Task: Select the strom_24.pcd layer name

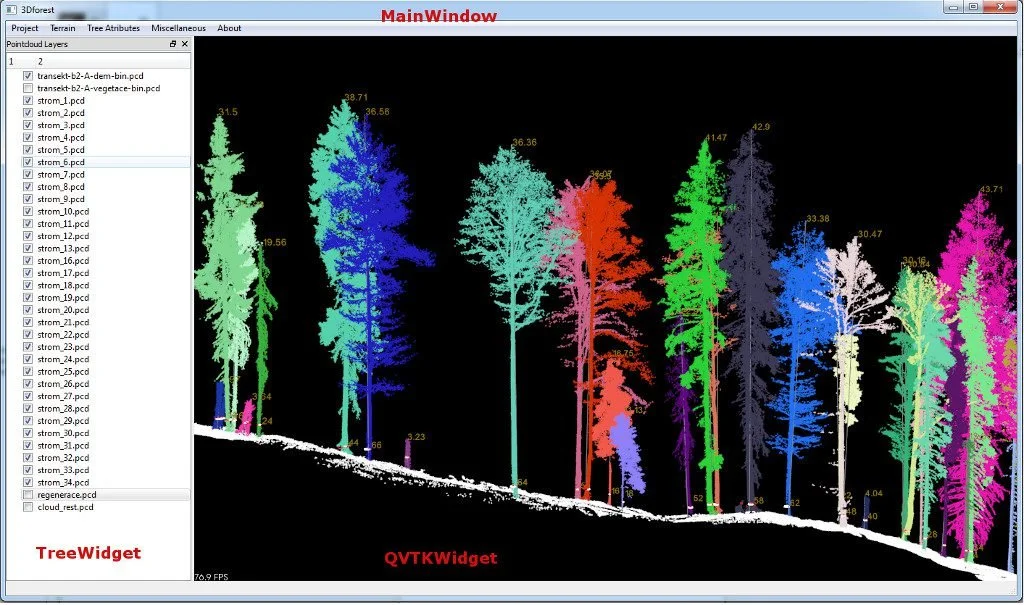Action: point(63,359)
